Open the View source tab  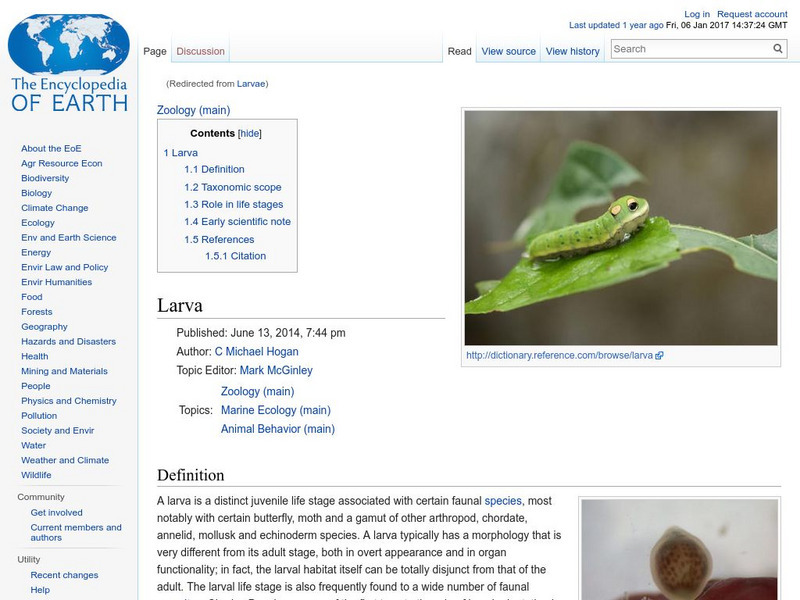(509, 52)
